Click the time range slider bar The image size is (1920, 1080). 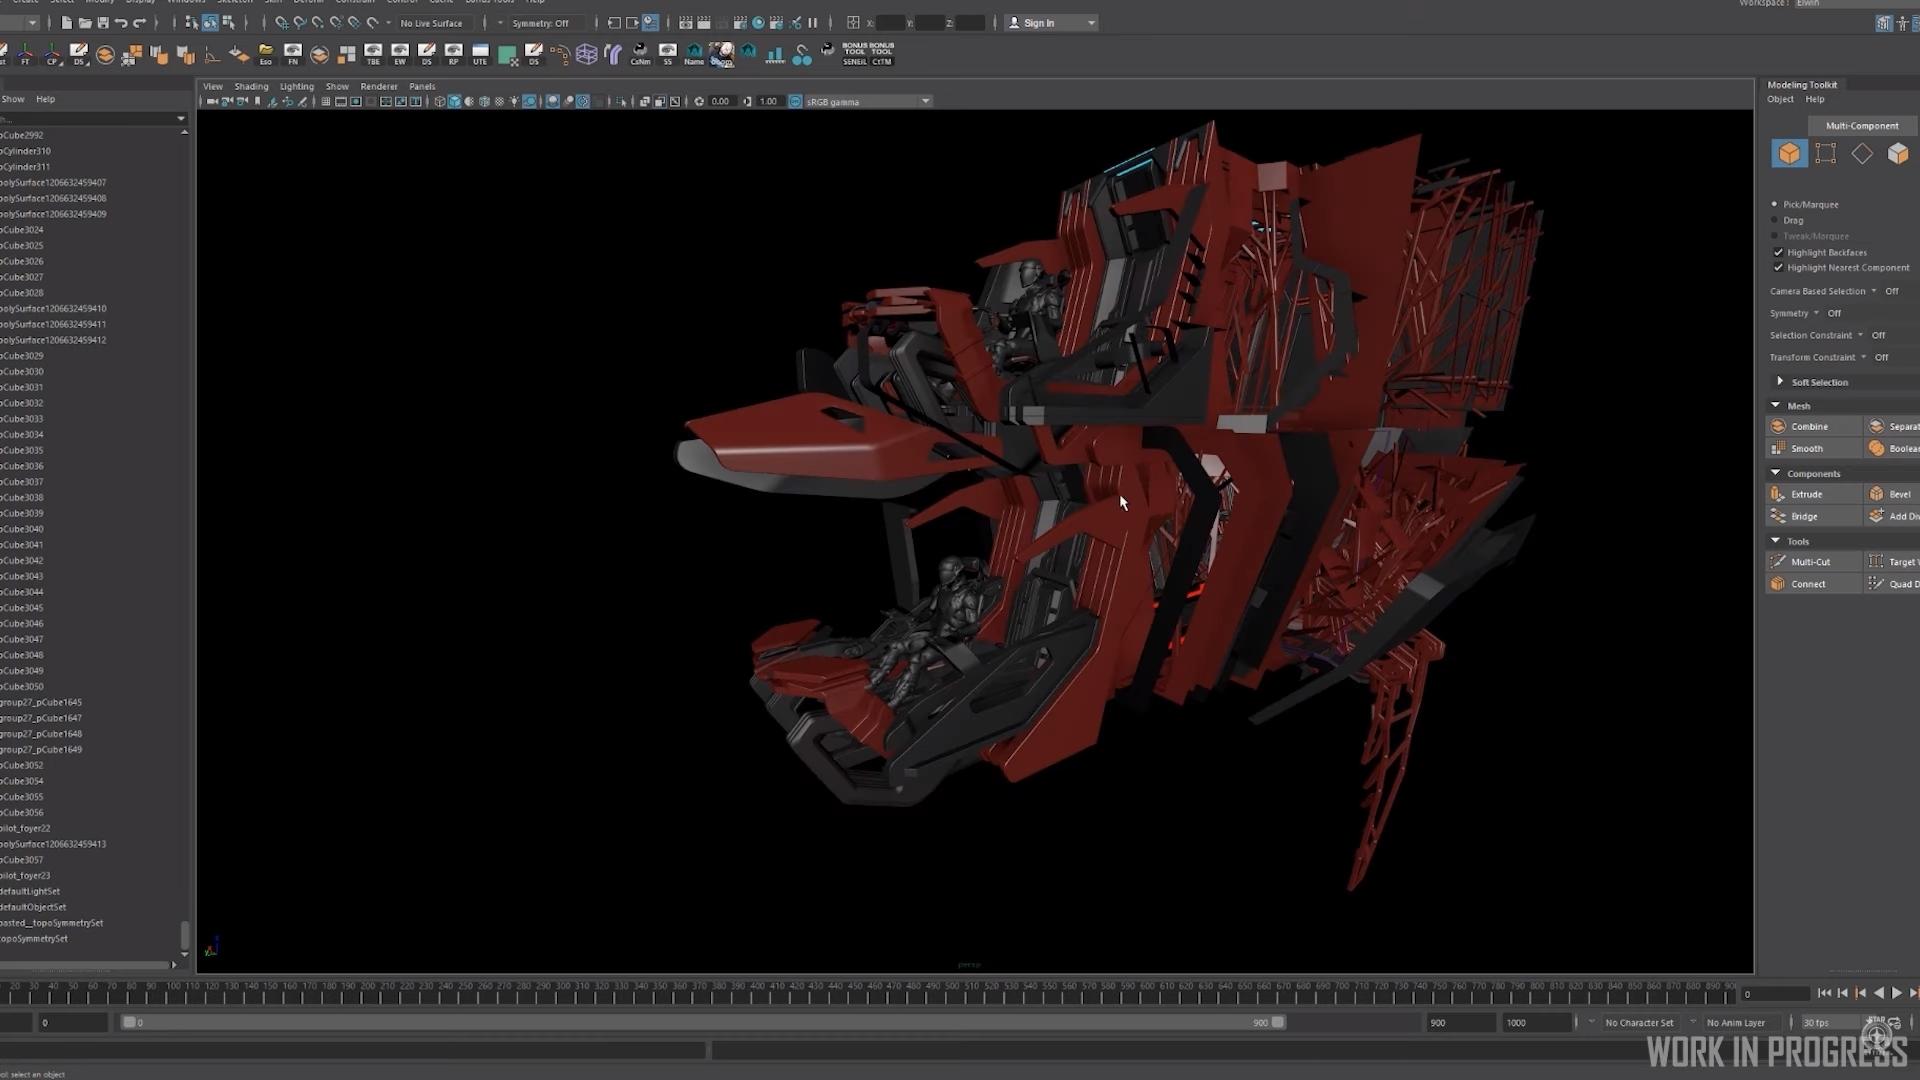tap(700, 1022)
